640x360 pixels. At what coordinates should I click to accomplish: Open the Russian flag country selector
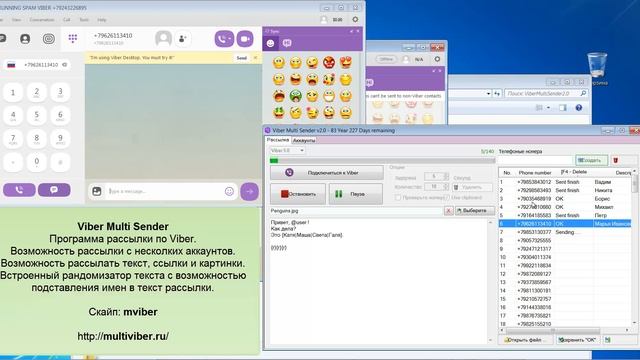pyautogui.click(x=11, y=64)
